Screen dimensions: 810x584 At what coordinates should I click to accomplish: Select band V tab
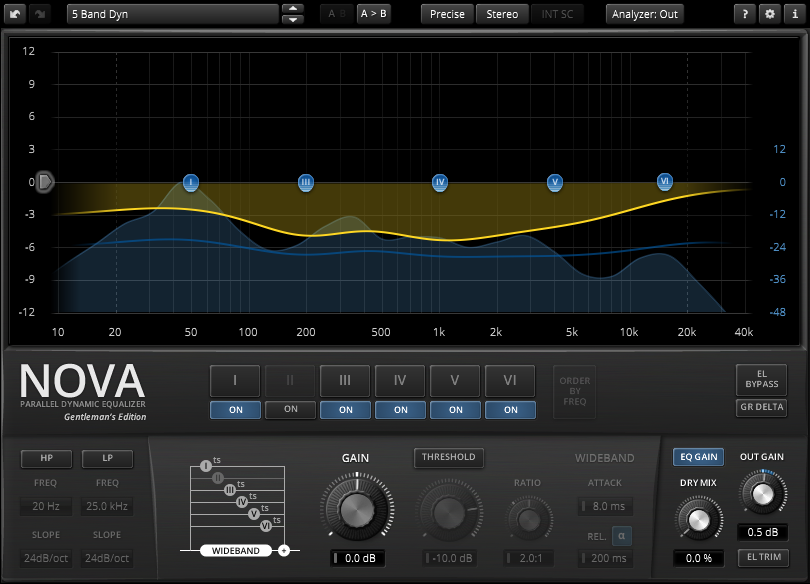[455, 381]
